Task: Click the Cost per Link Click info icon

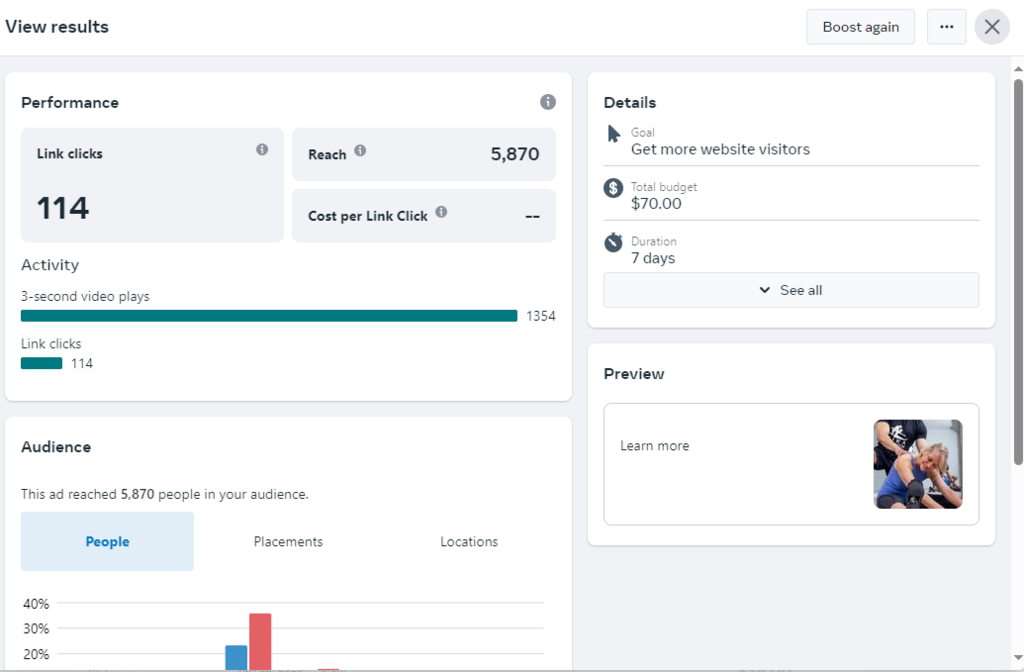Action: pyautogui.click(x=441, y=212)
